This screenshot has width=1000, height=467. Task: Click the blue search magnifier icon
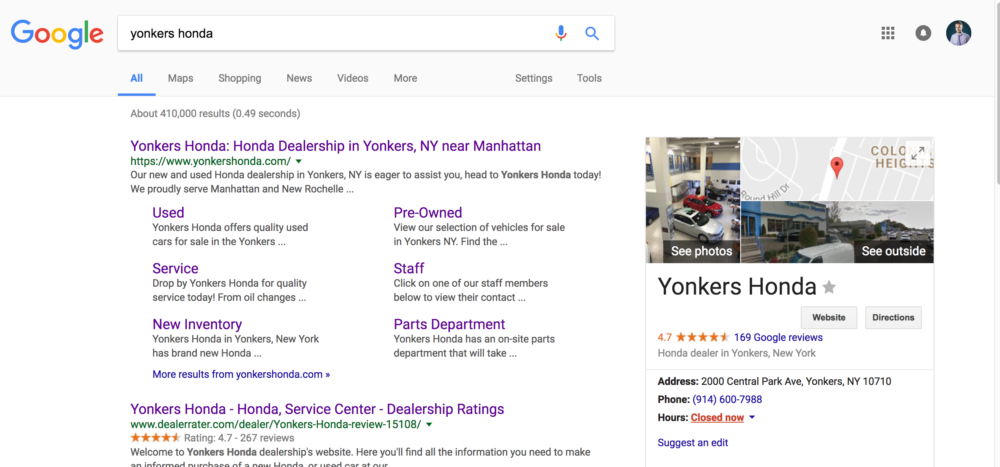point(592,33)
